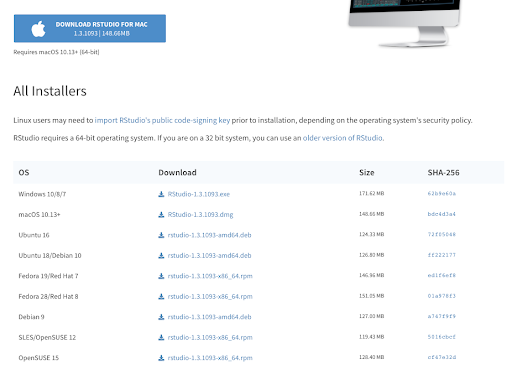
Task: Click the Fedora 19/Red Hat 7 OS cell
Action: (48, 276)
